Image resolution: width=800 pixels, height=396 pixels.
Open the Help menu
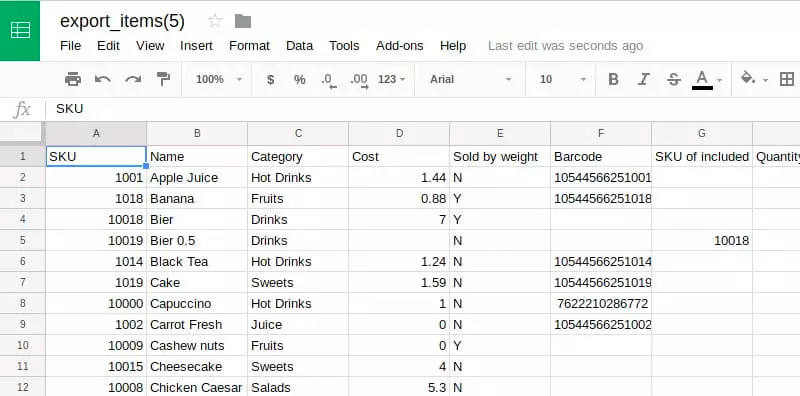tap(453, 46)
